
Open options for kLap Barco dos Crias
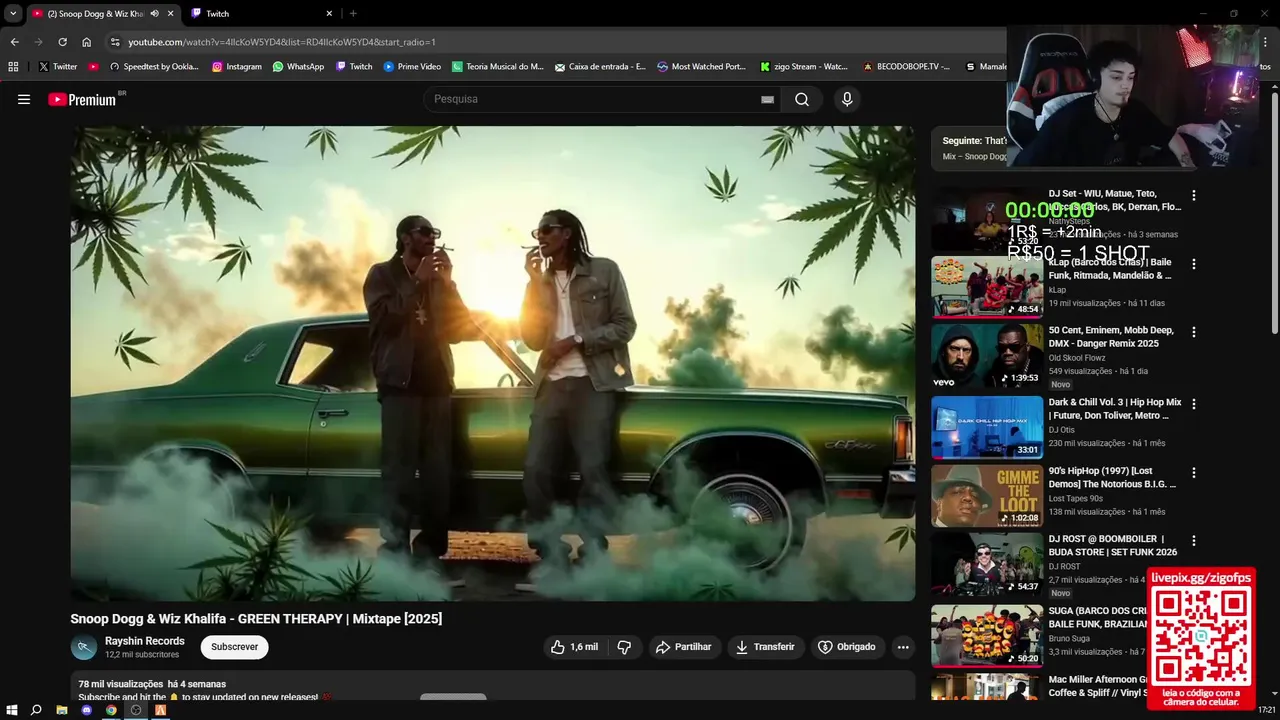pos(1193,264)
